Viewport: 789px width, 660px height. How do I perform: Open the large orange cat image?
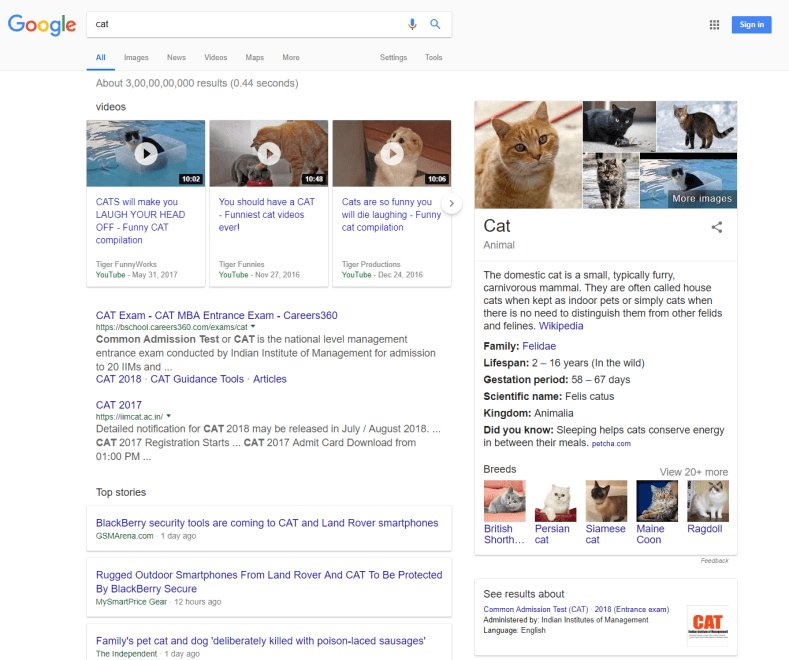pos(528,154)
